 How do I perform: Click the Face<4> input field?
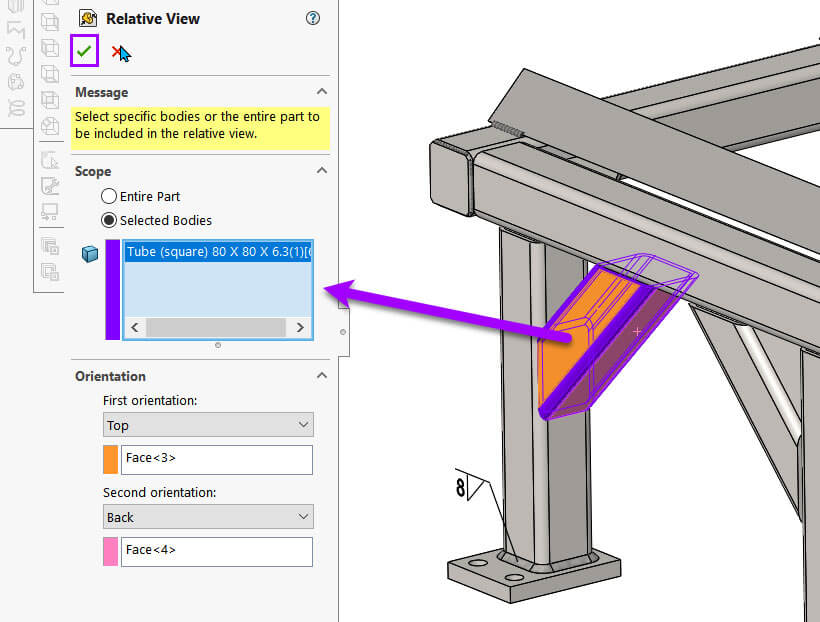pos(216,551)
